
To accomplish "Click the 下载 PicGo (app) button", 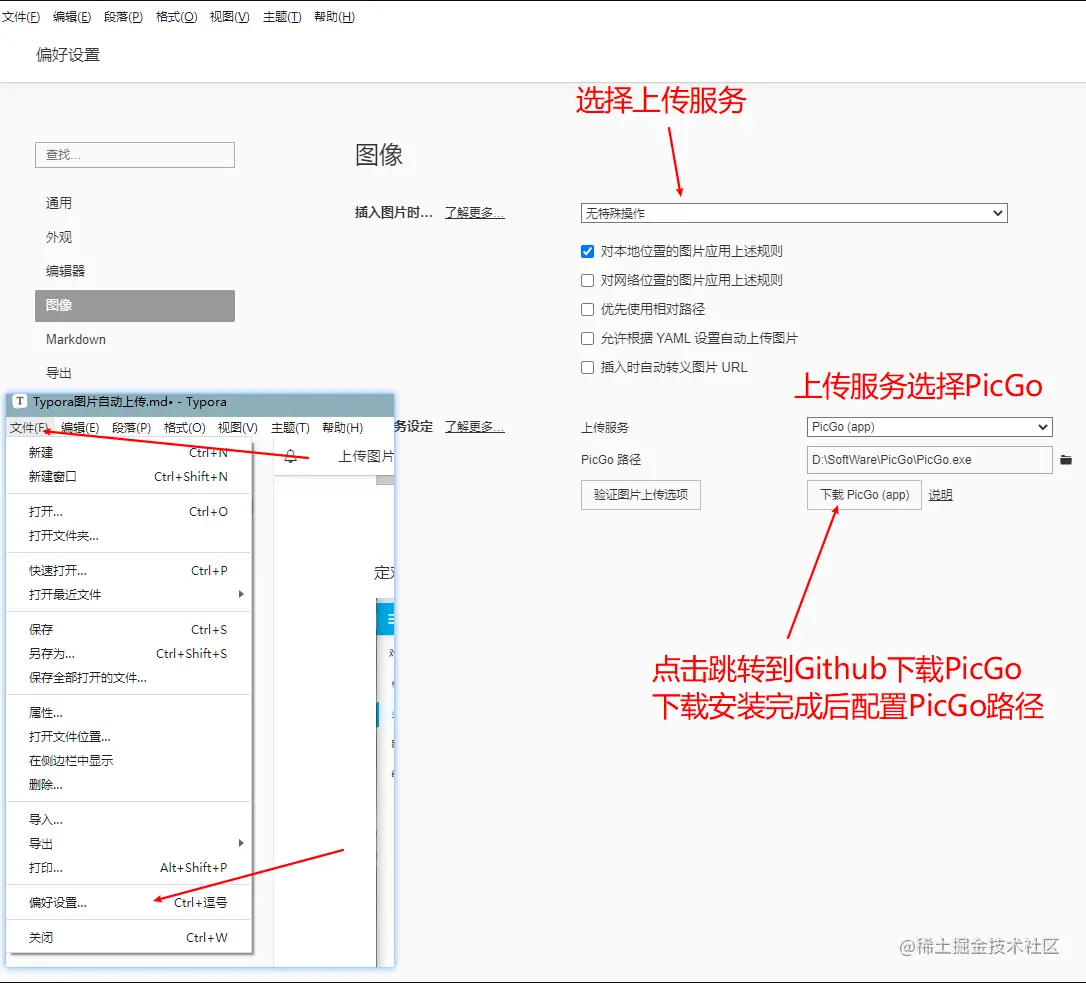I will coord(864,495).
